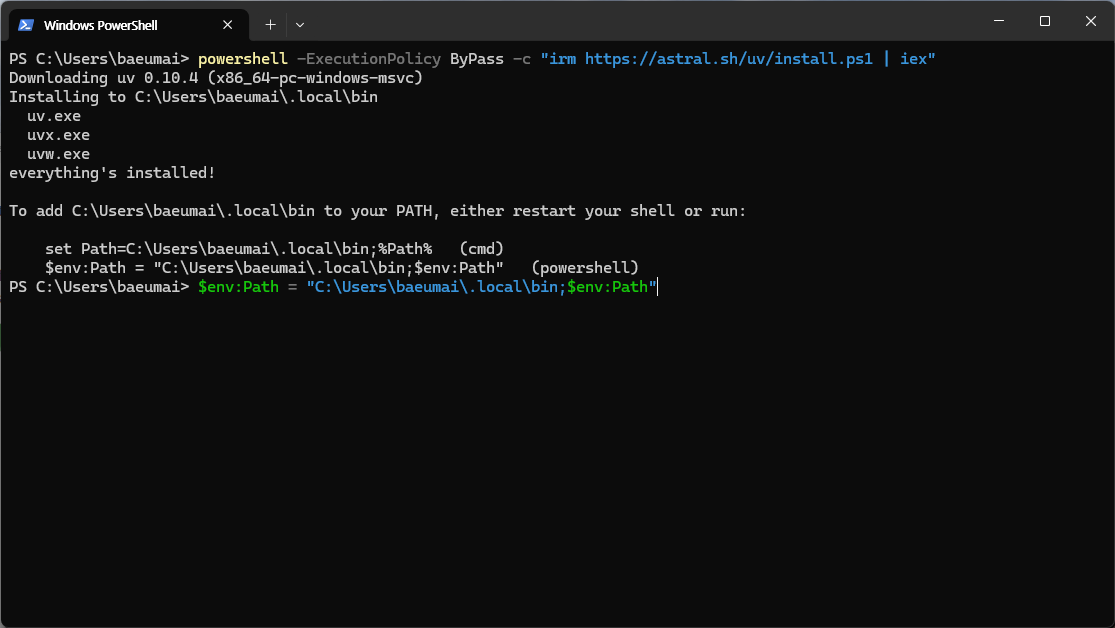Image resolution: width=1115 pixels, height=628 pixels.
Task: Click the 'To add ... to your PATH' line
Action: (378, 211)
